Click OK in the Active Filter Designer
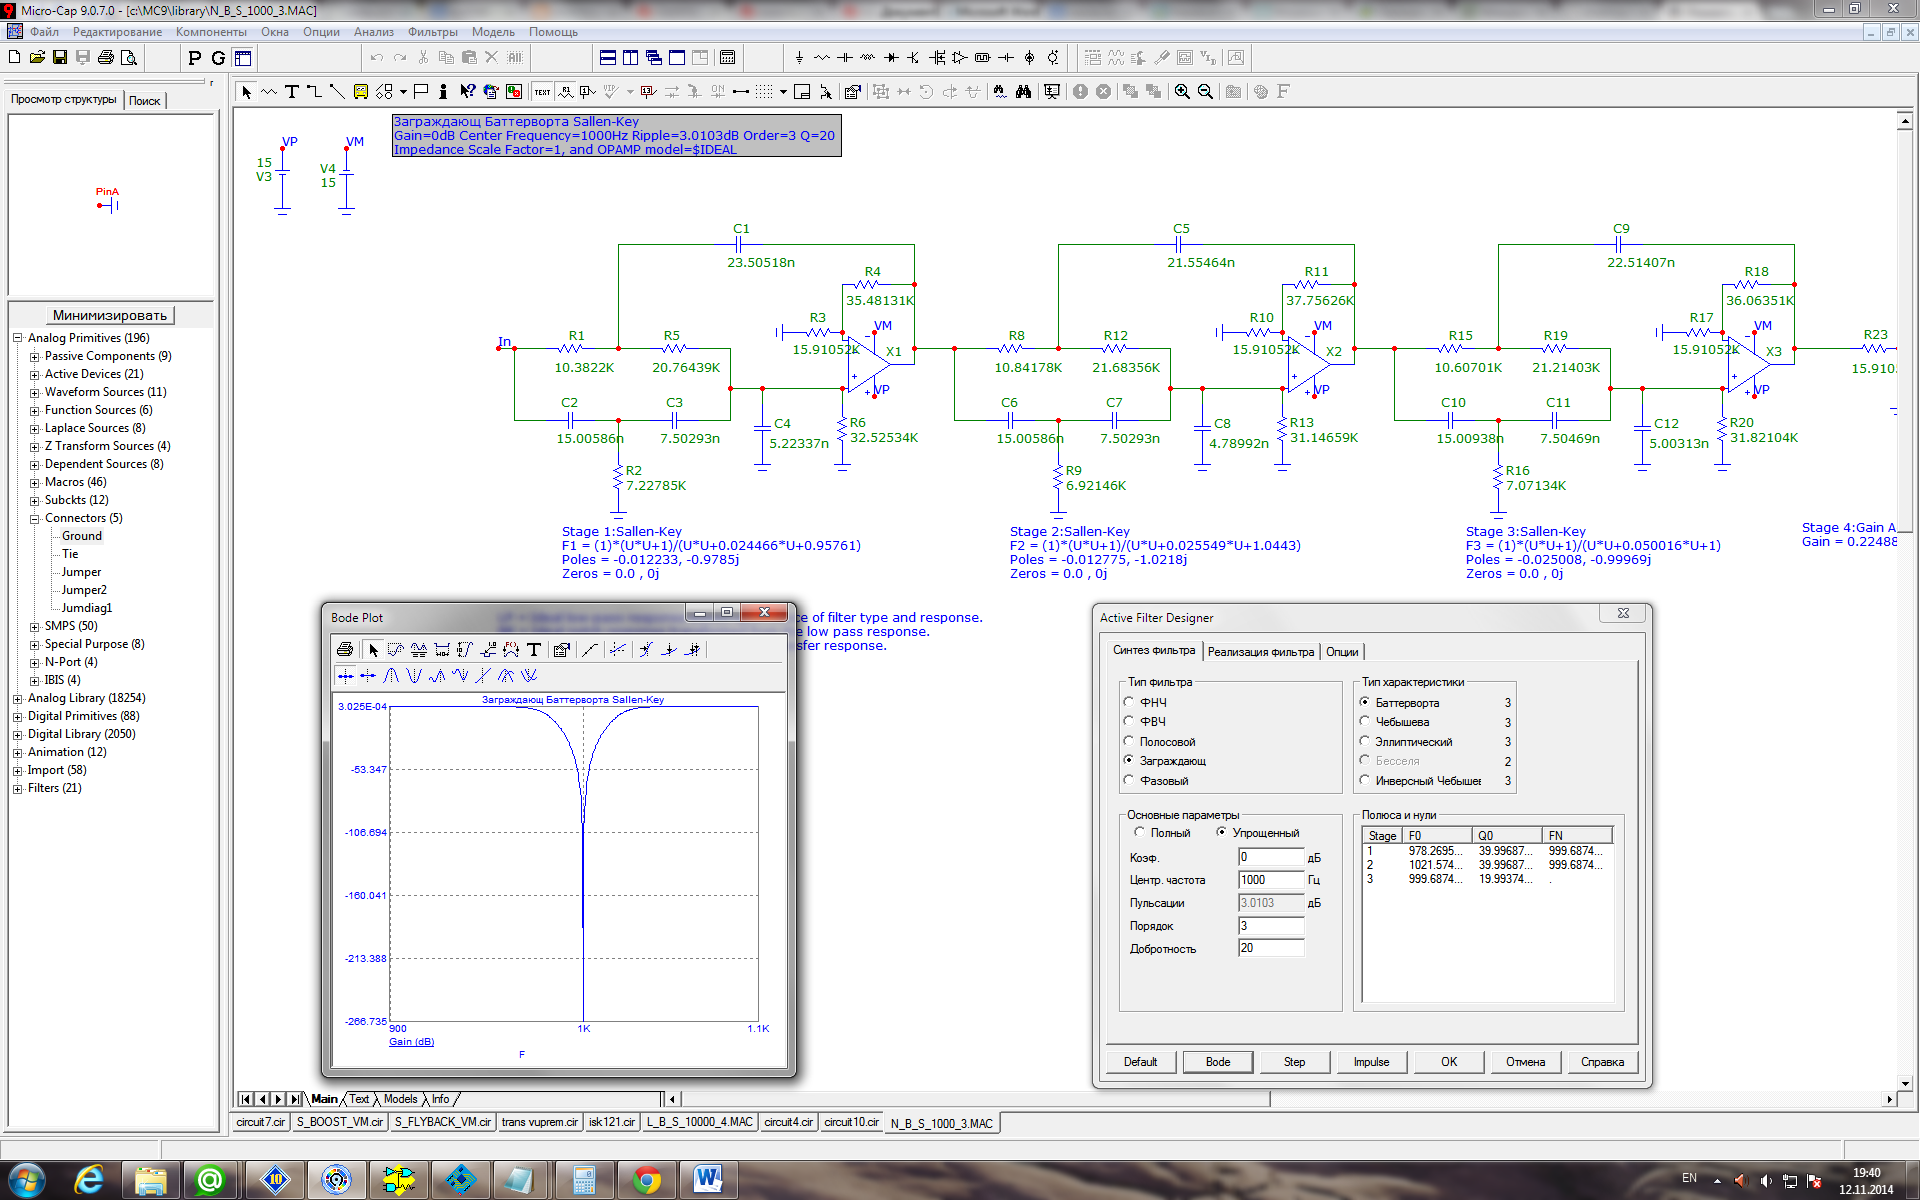This screenshot has height=1200, width=1920. [x=1448, y=1062]
